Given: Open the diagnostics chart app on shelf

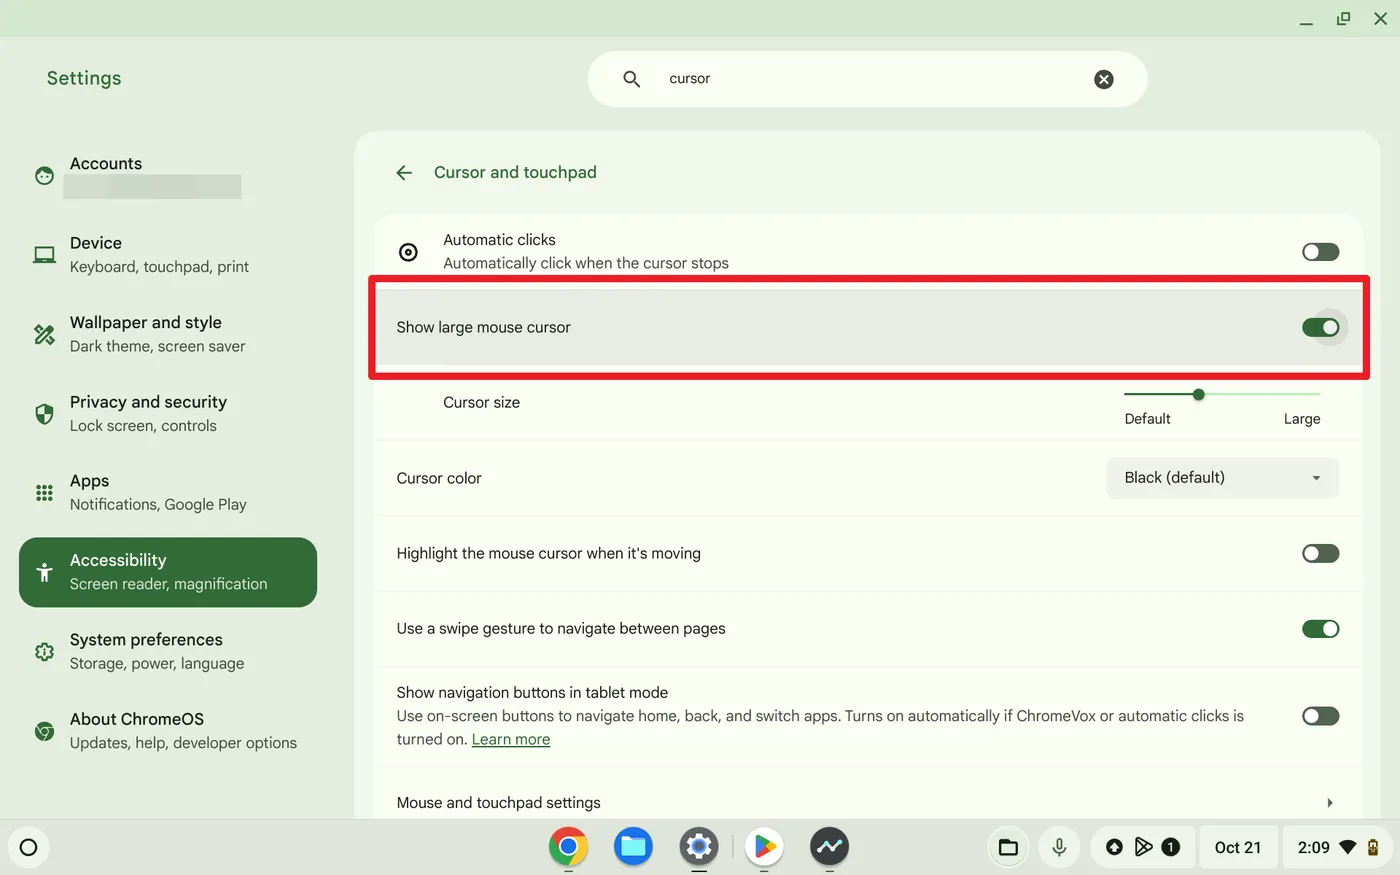Looking at the screenshot, I should [x=829, y=847].
